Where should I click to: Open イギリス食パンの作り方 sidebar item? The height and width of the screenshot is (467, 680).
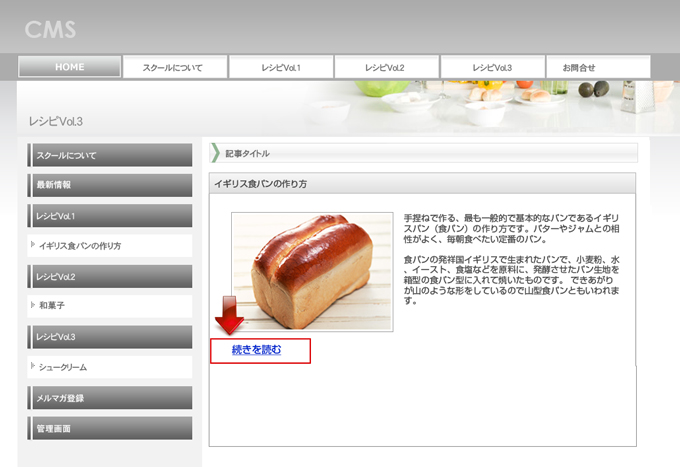[110, 246]
